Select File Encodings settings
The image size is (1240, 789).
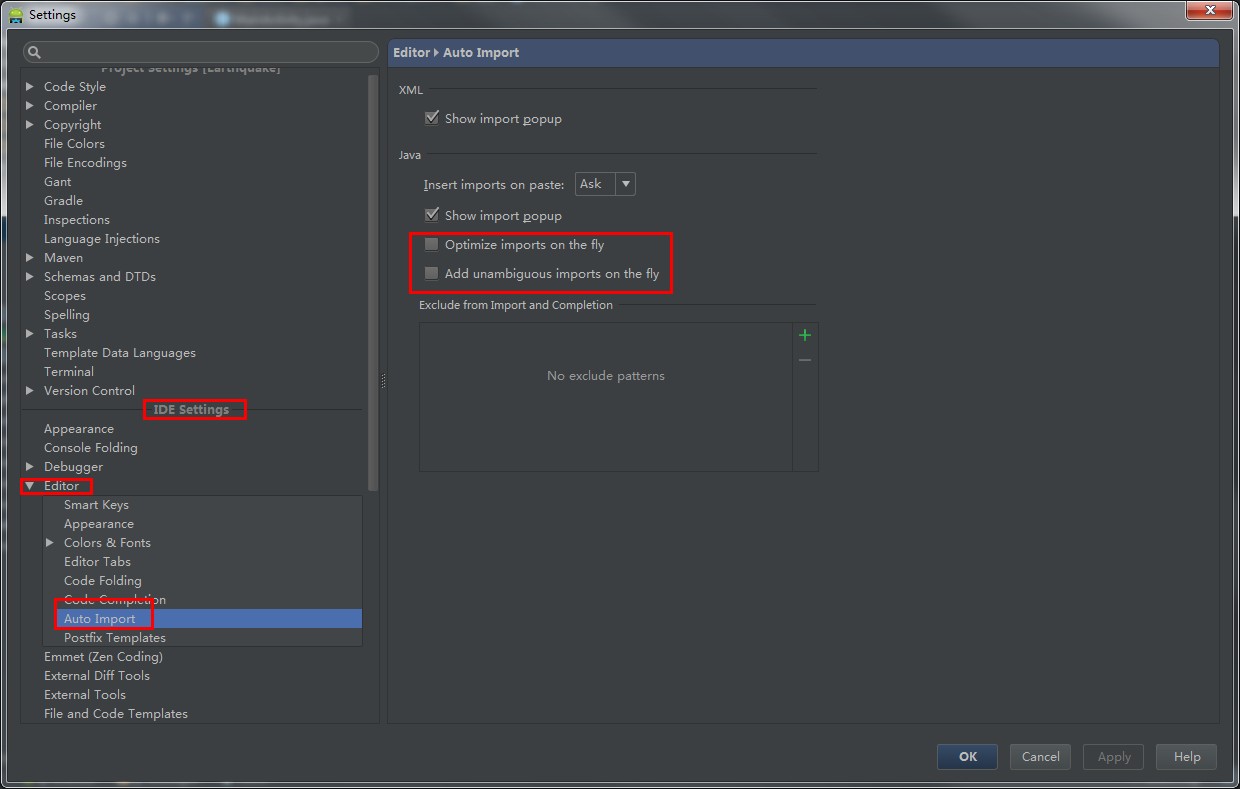(x=85, y=163)
